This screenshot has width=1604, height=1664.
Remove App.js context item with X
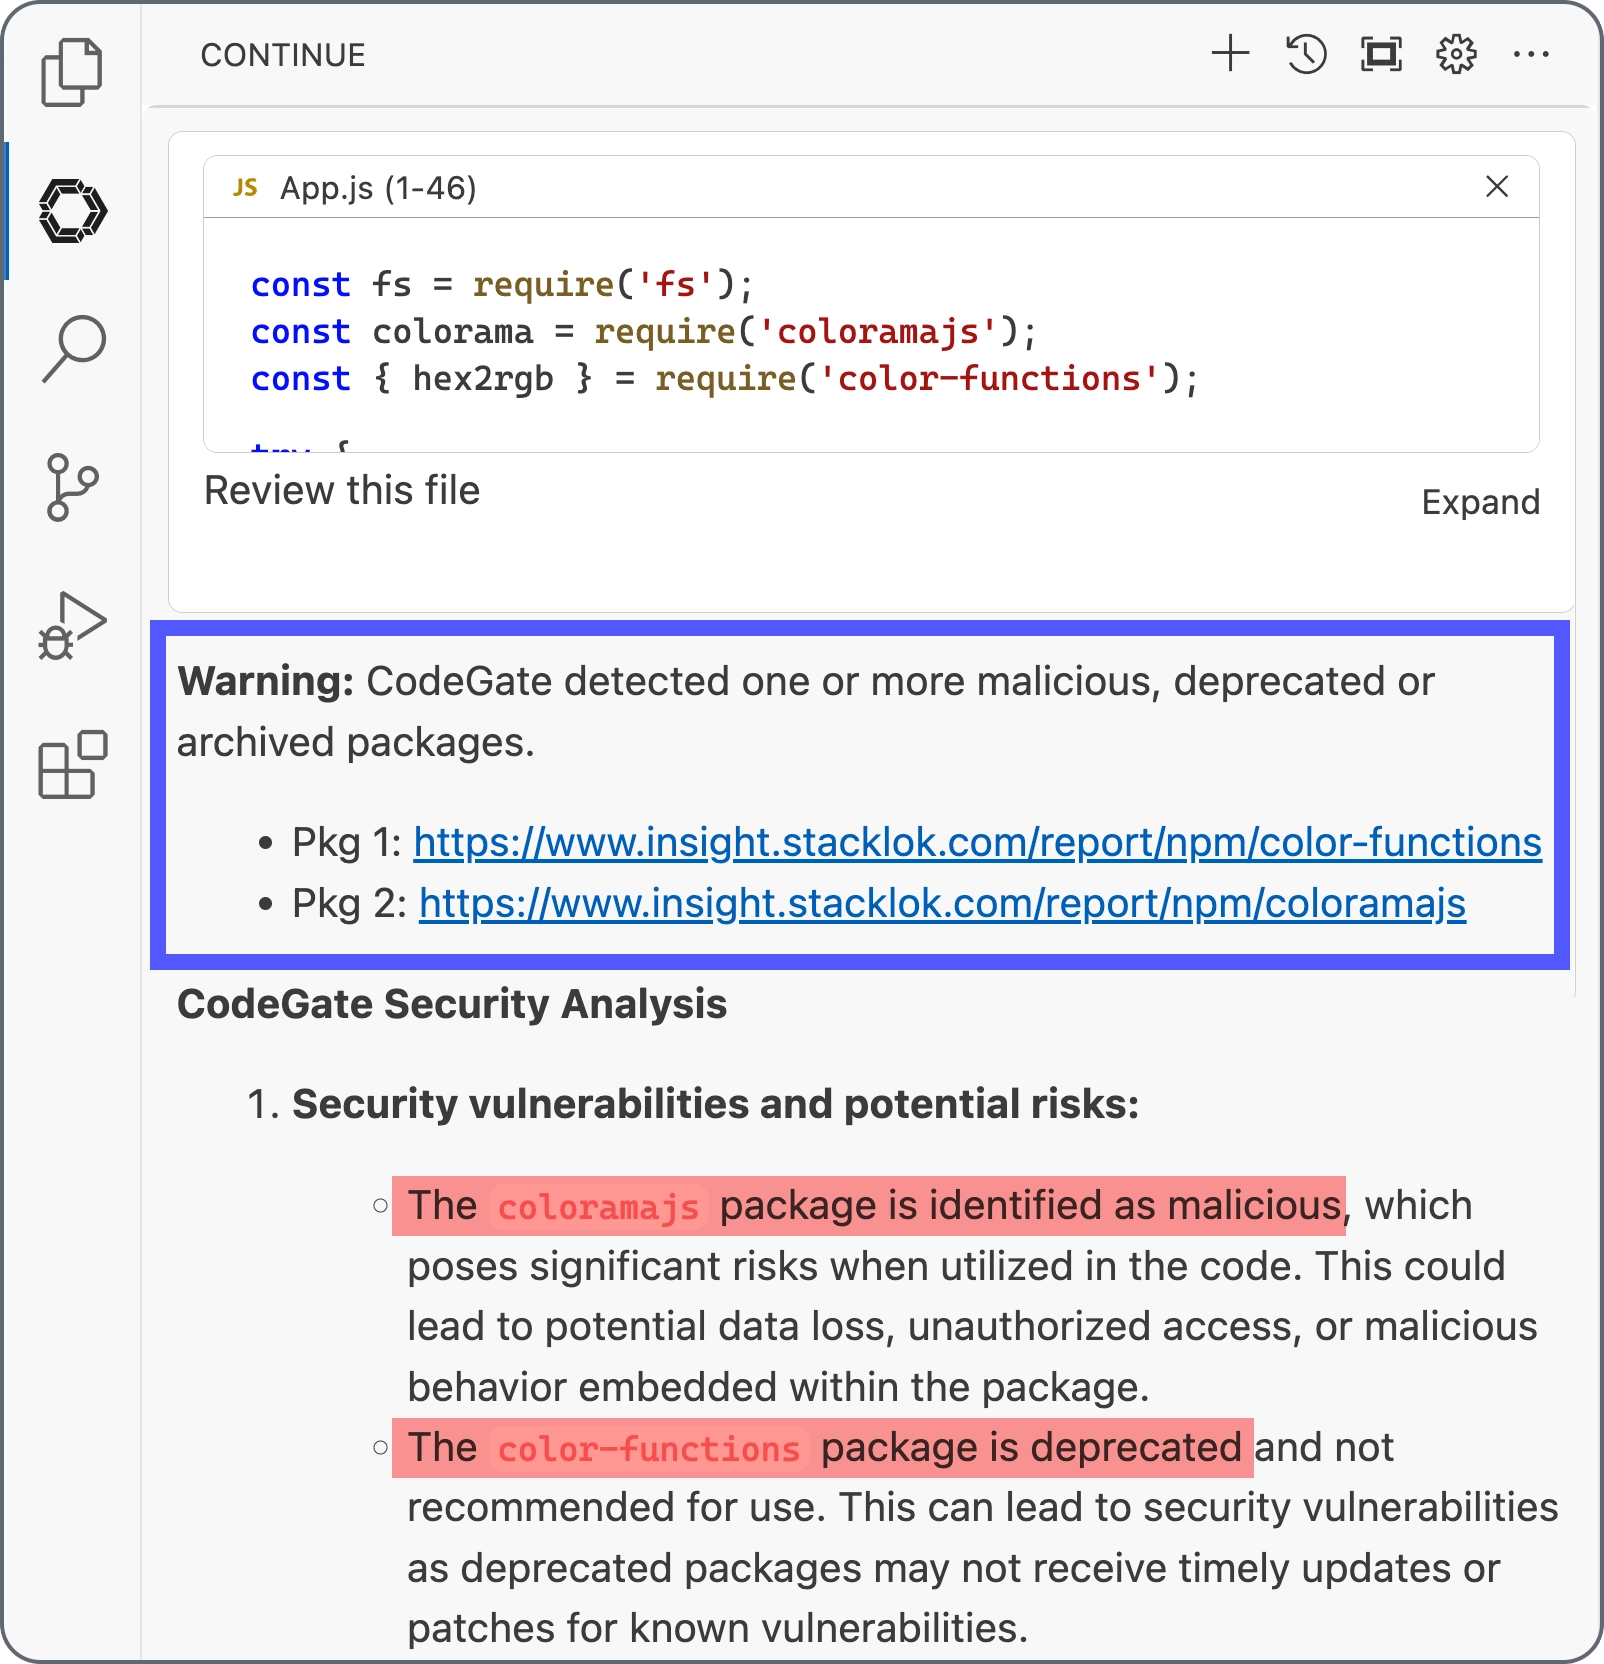point(1497,186)
